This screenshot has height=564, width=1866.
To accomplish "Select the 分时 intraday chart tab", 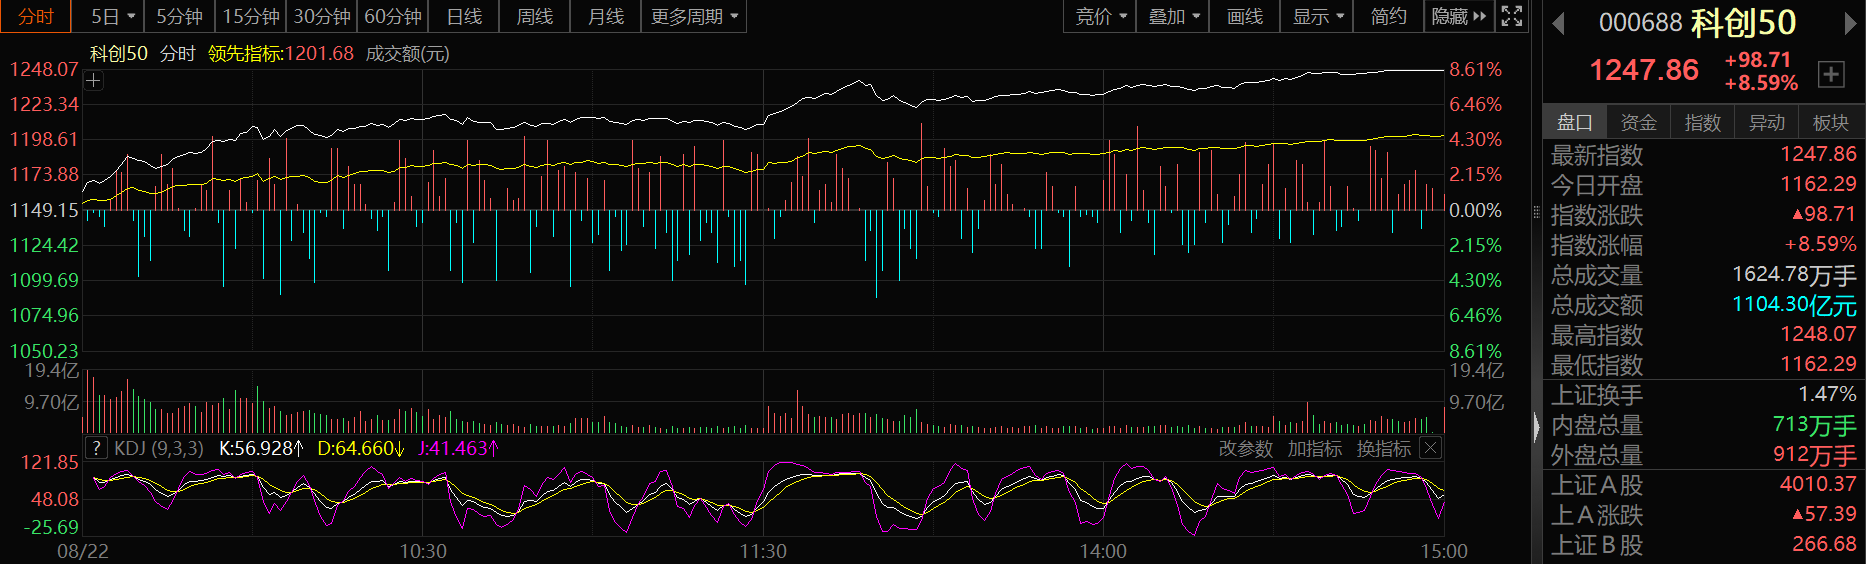I will point(36,16).
